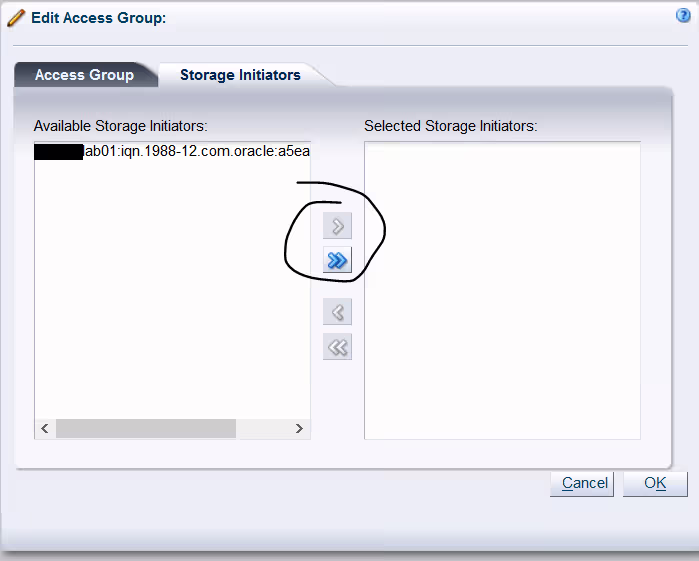699x561 pixels.
Task: Confirm changes with the OK button
Action: [655, 483]
